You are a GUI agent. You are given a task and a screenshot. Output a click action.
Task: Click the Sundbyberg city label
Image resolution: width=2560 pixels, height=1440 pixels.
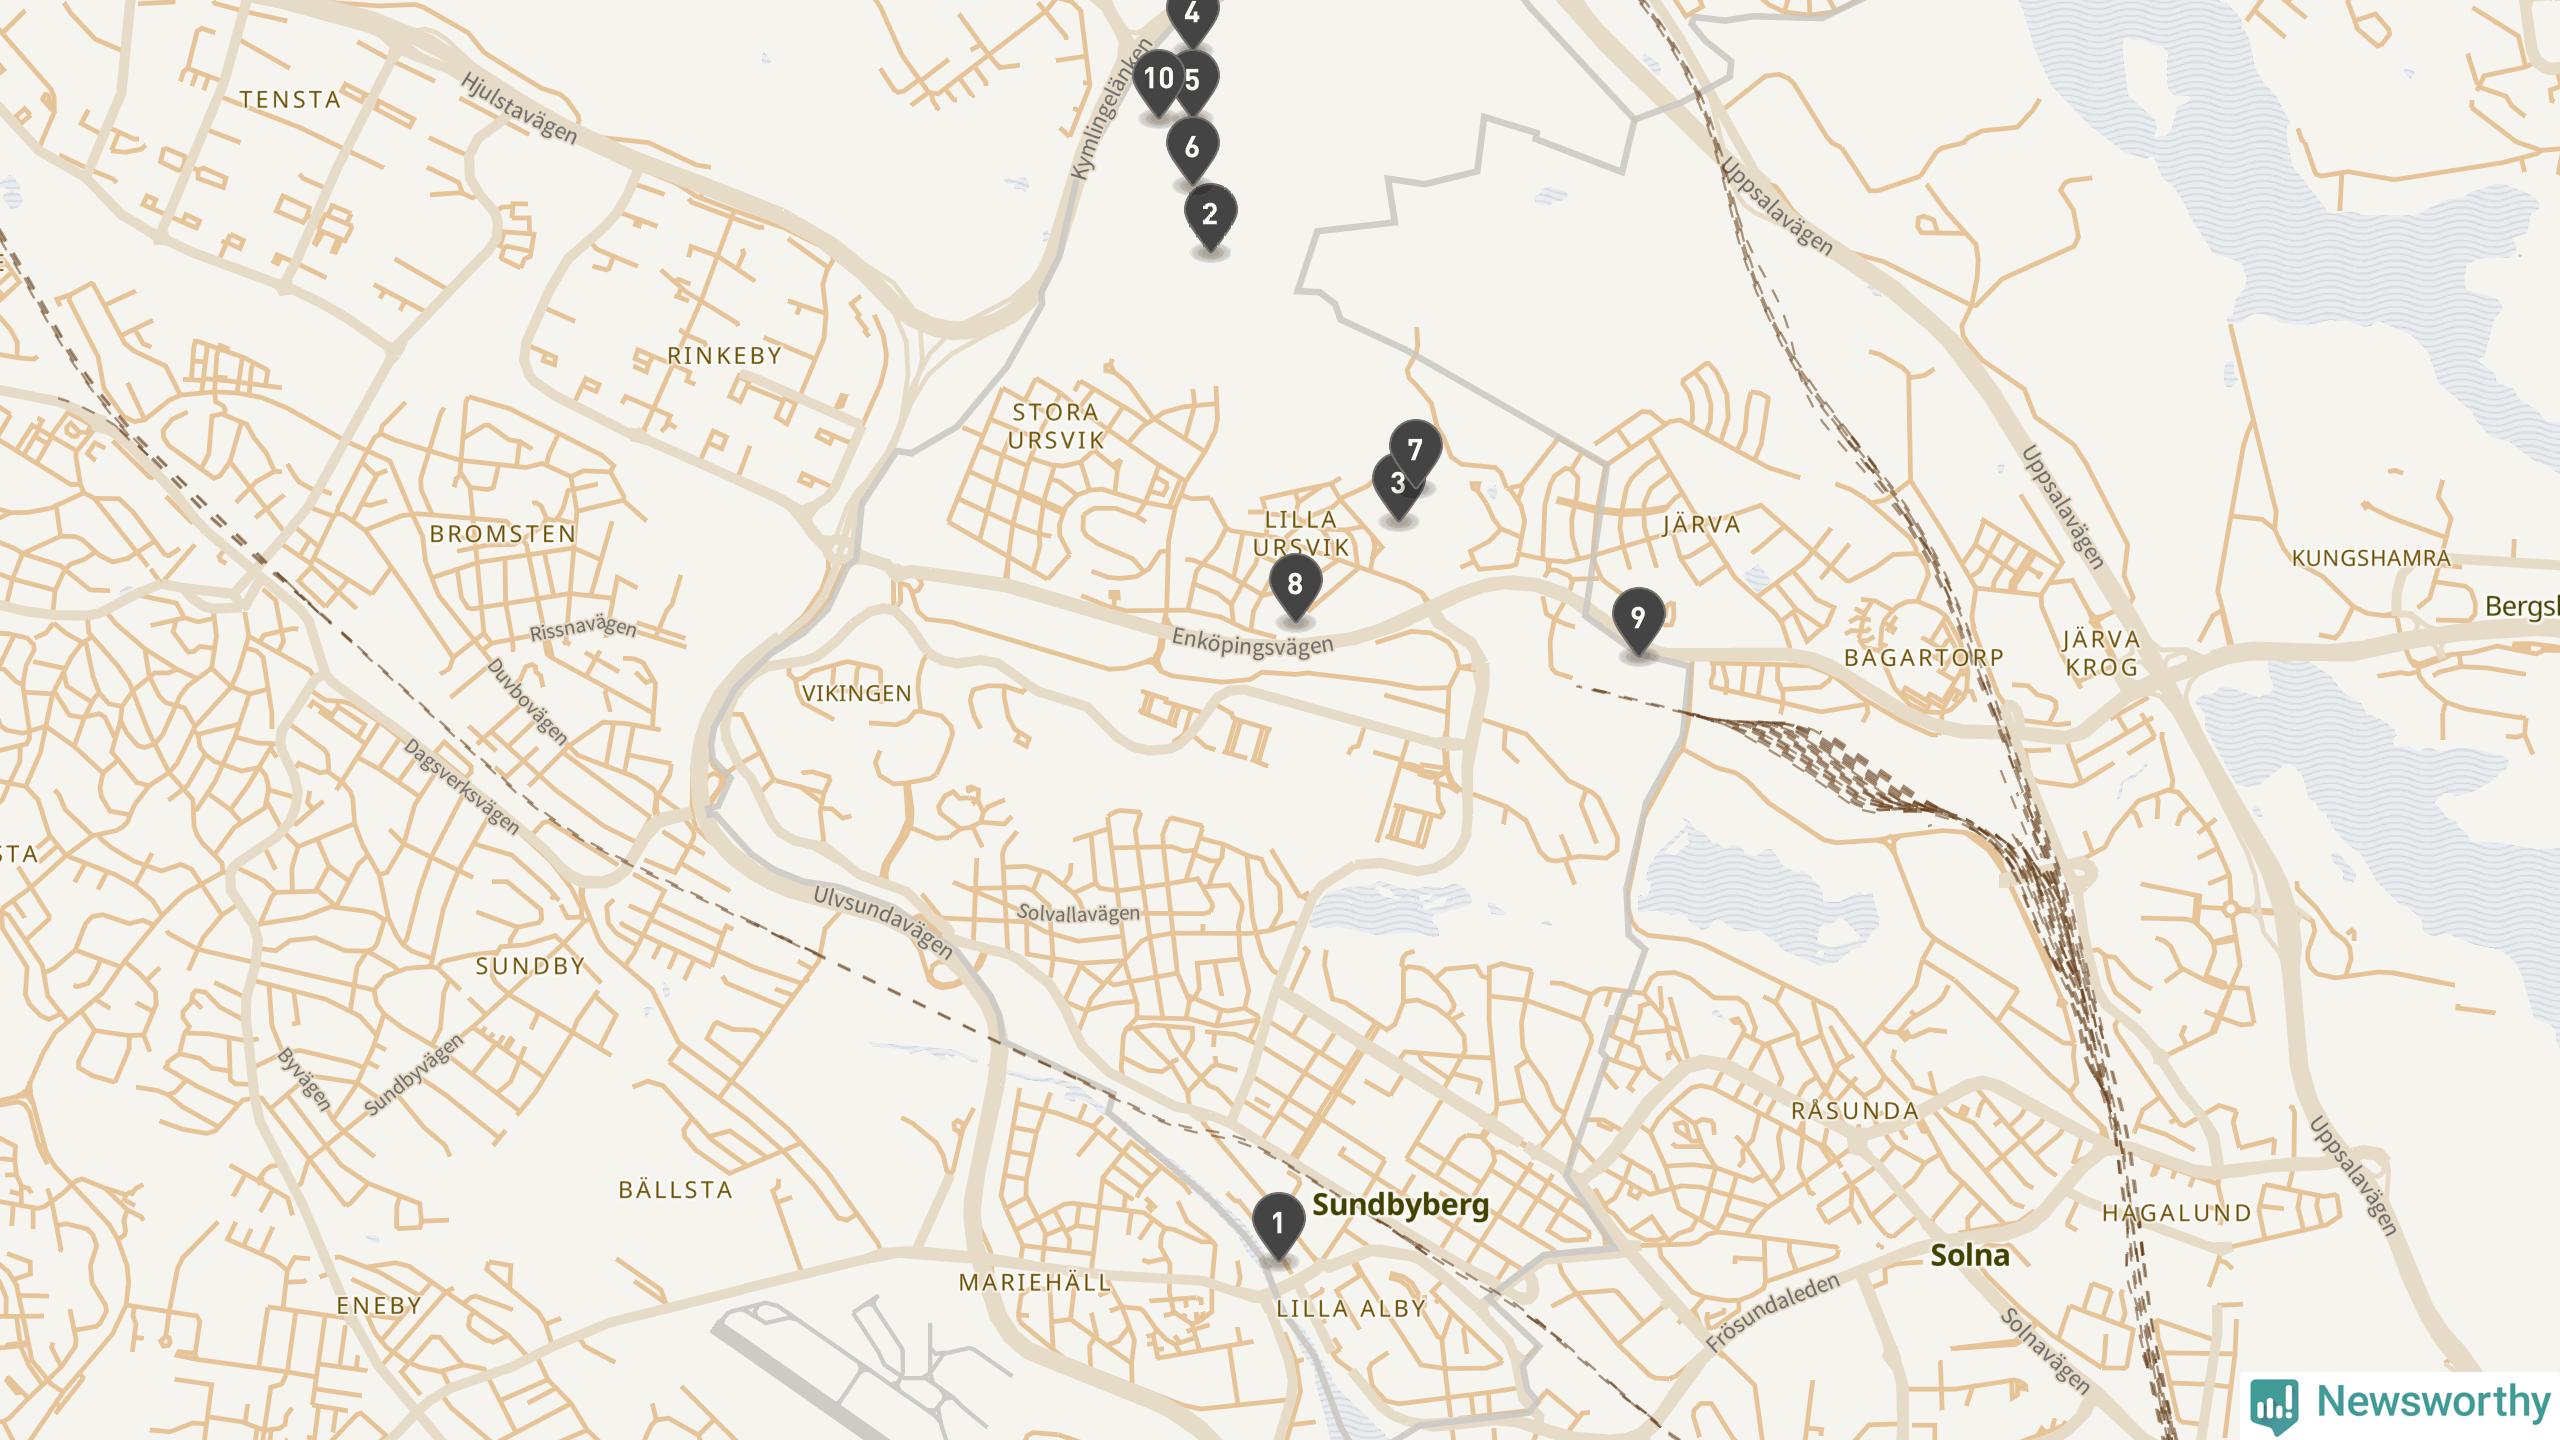pyautogui.click(x=1400, y=1205)
